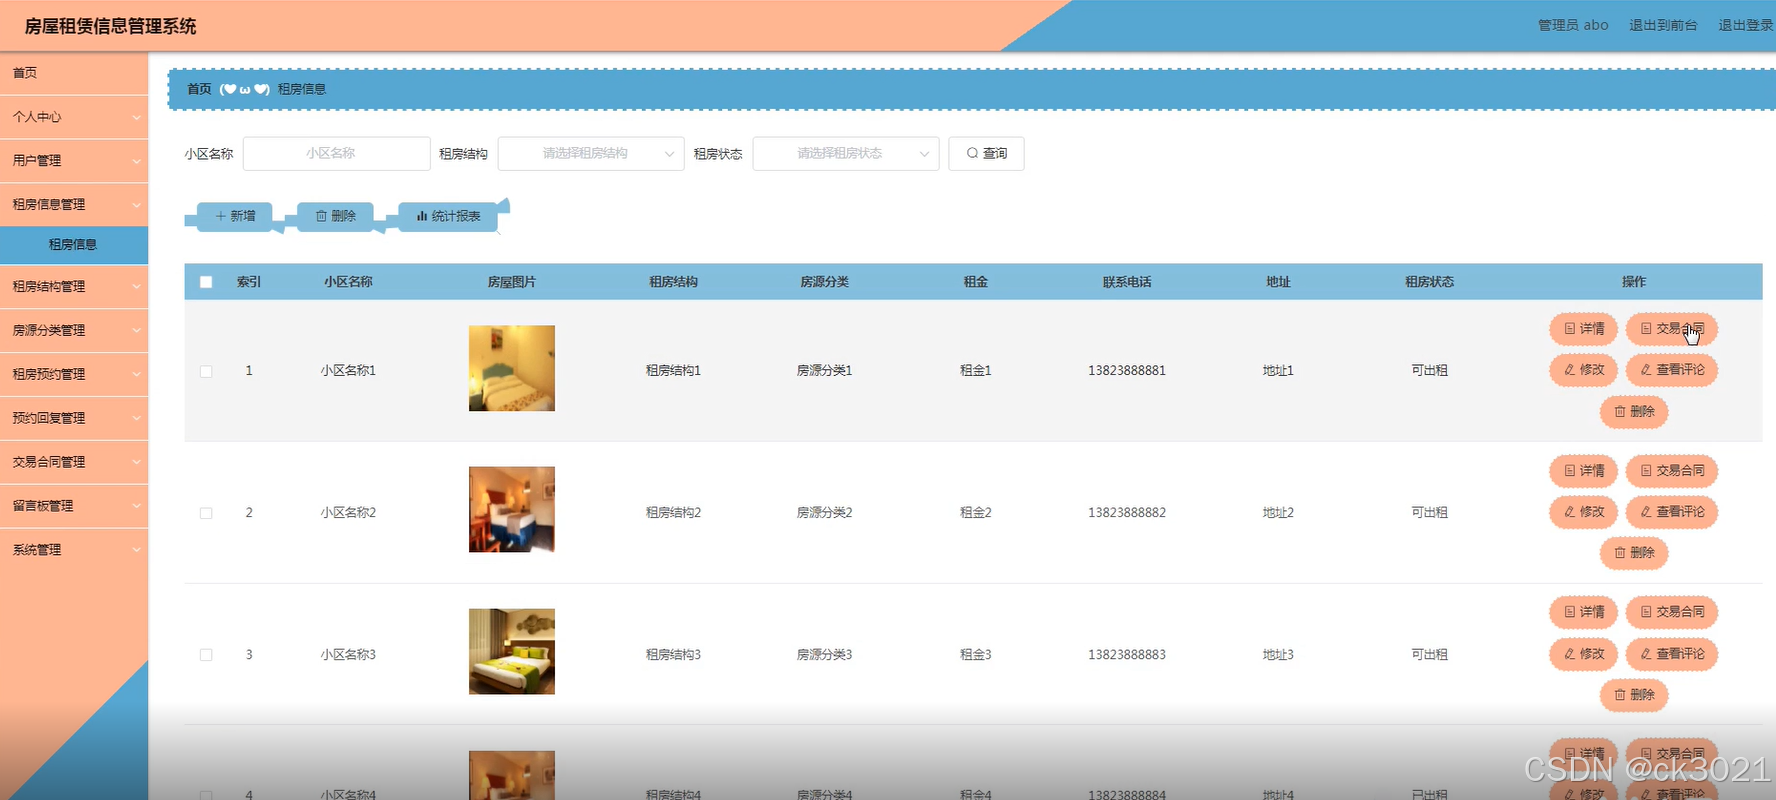Check the row 3 checkbox
1776x800 pixels.
tap(206, 655)
